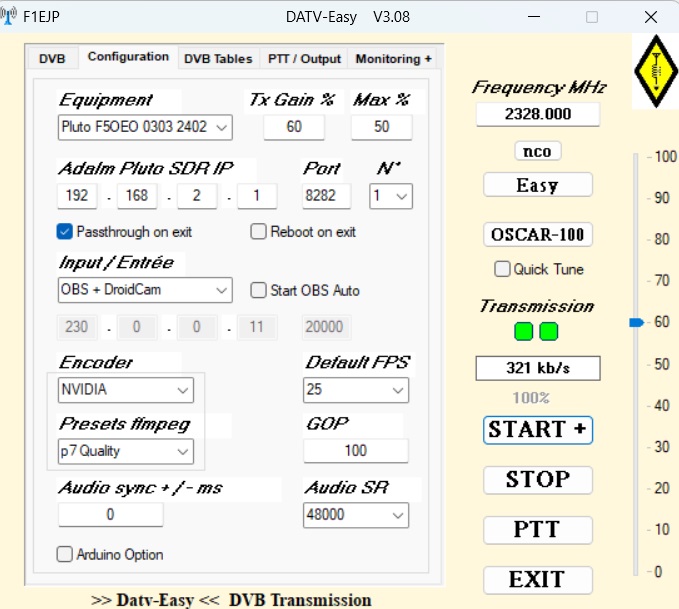Click the left green transmission indicator

pyautogui.click(x=526, y=331)
